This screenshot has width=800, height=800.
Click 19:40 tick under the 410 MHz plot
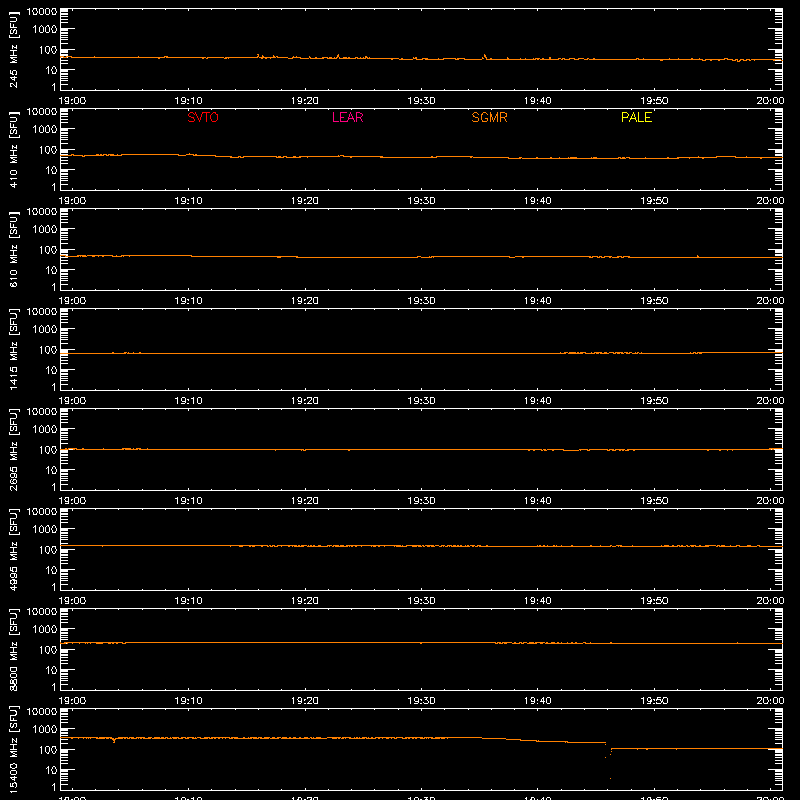pos(538,201)
